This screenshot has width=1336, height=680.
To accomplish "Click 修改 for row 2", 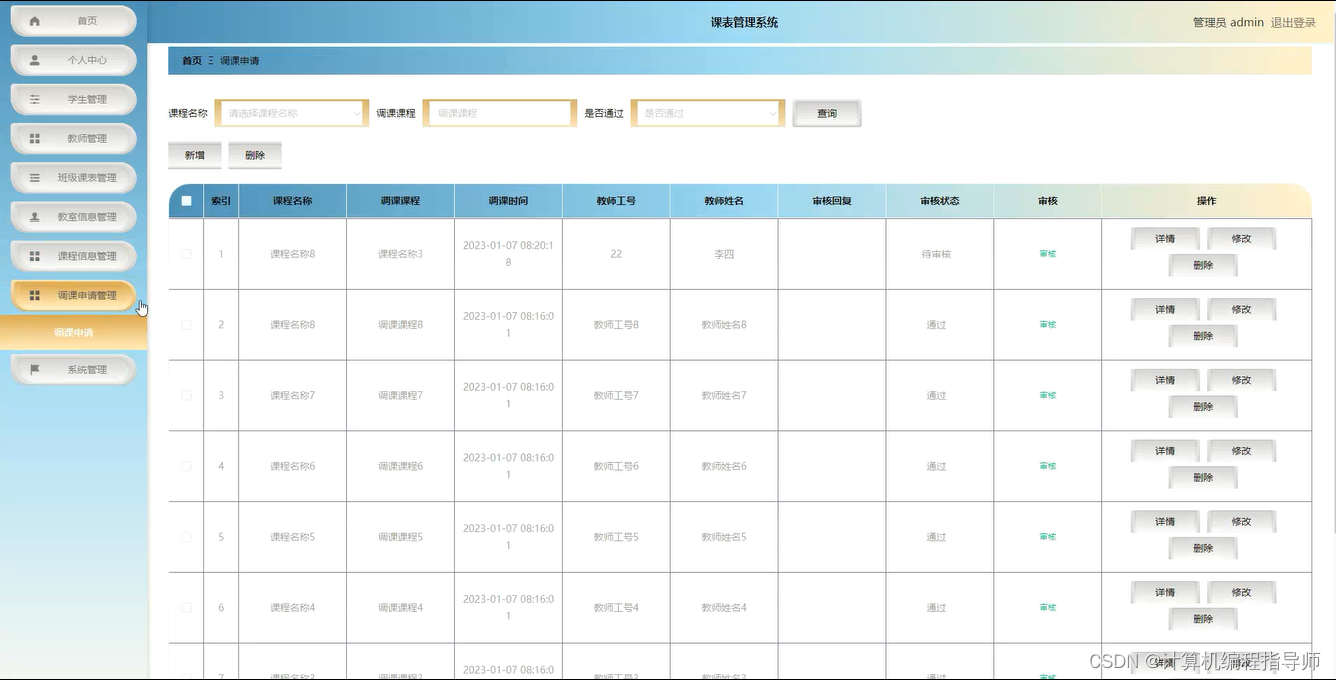I will [x=1242, y=310].
